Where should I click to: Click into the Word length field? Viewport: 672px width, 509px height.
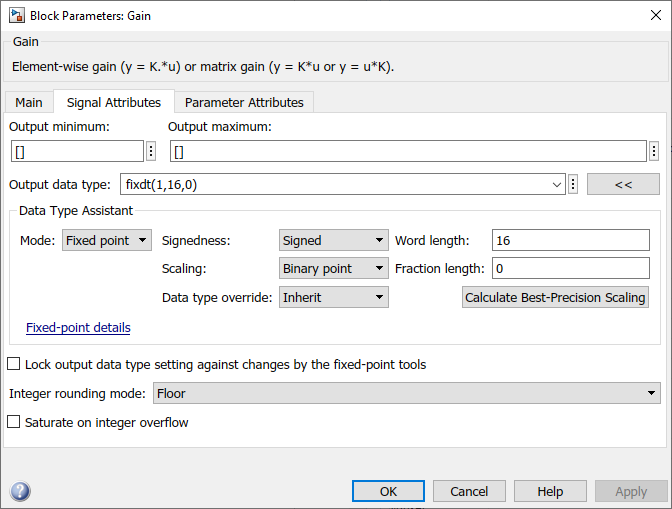click(570, 240)
